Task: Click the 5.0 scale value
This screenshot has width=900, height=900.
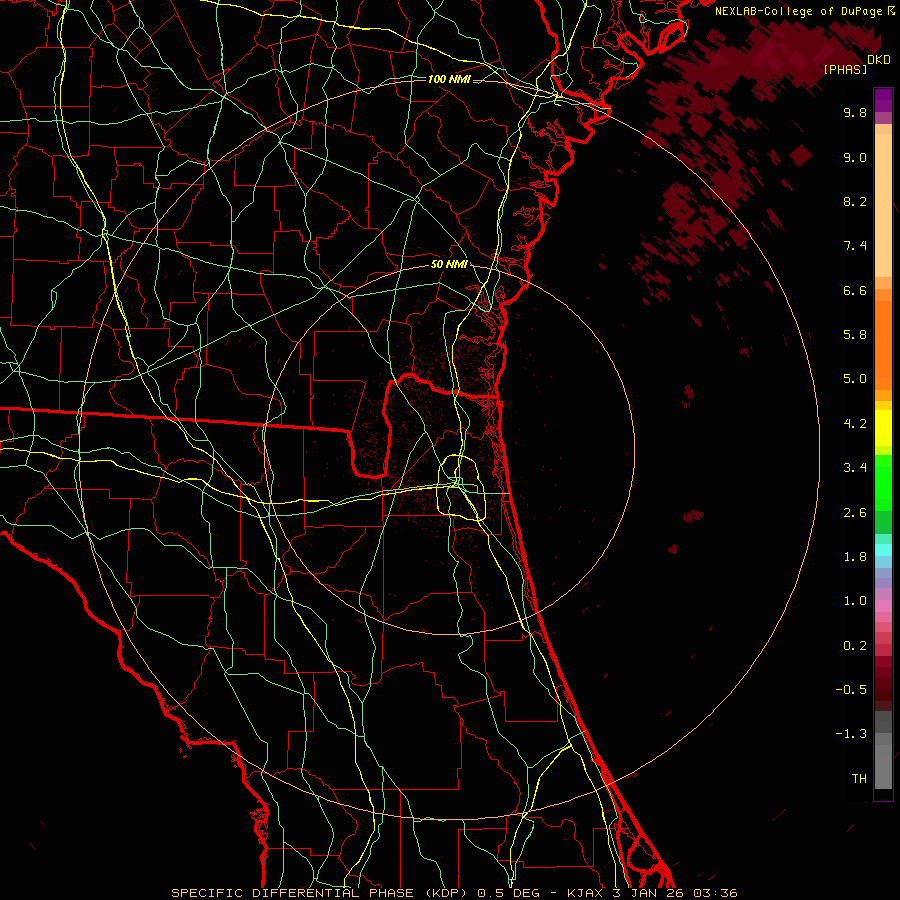Action: click(x=855, y=379)
